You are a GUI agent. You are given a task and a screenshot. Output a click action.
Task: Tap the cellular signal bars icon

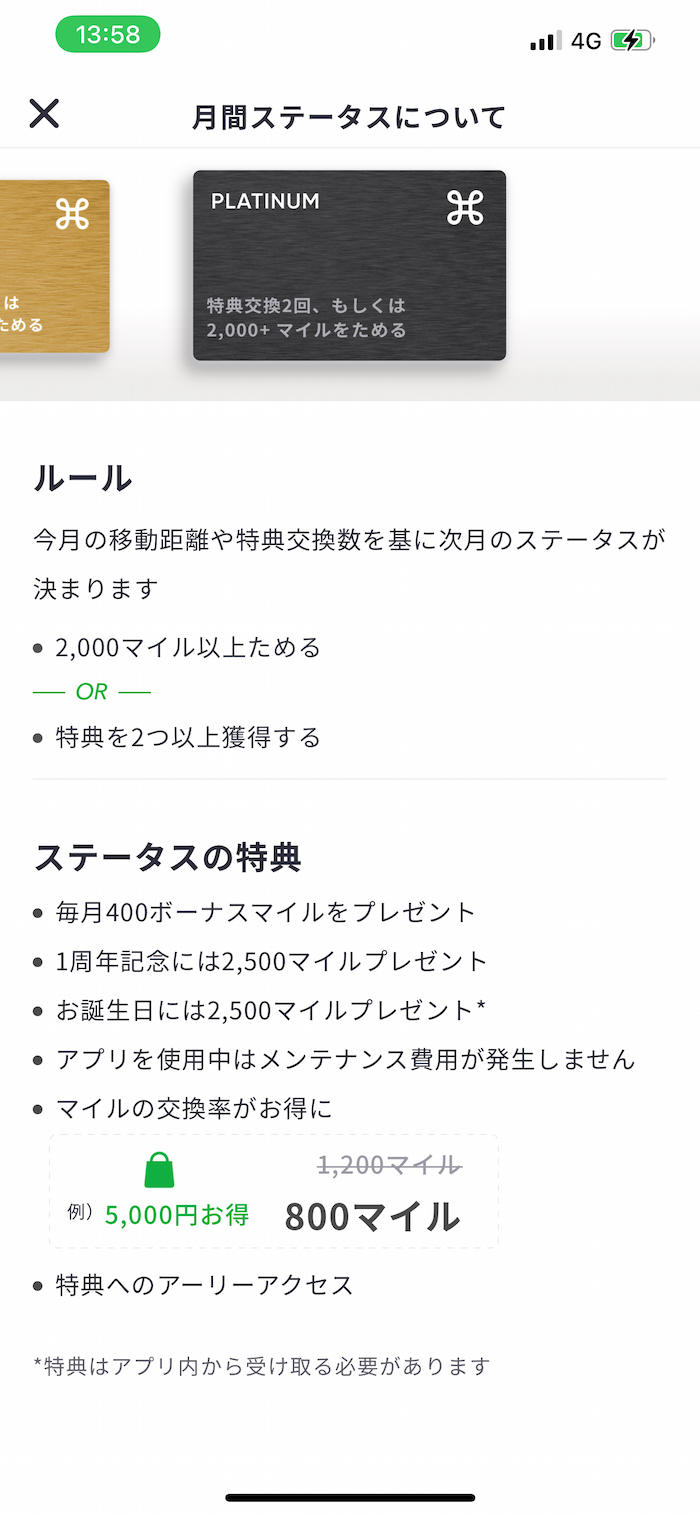(x=545, y=41)
